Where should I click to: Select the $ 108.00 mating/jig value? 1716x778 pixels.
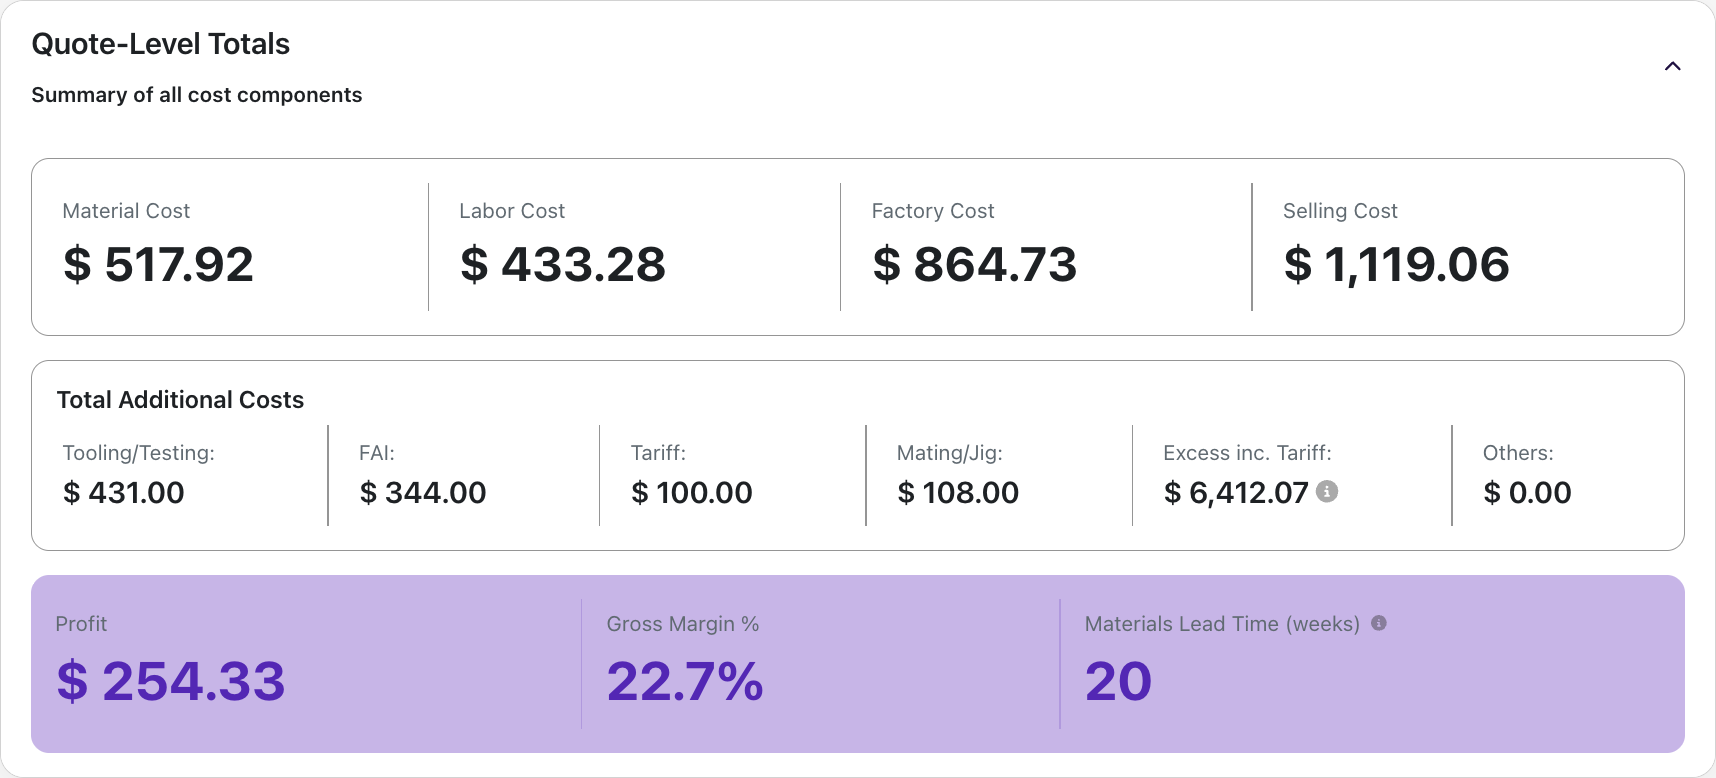pyautogui.click(x=958, y=492)
